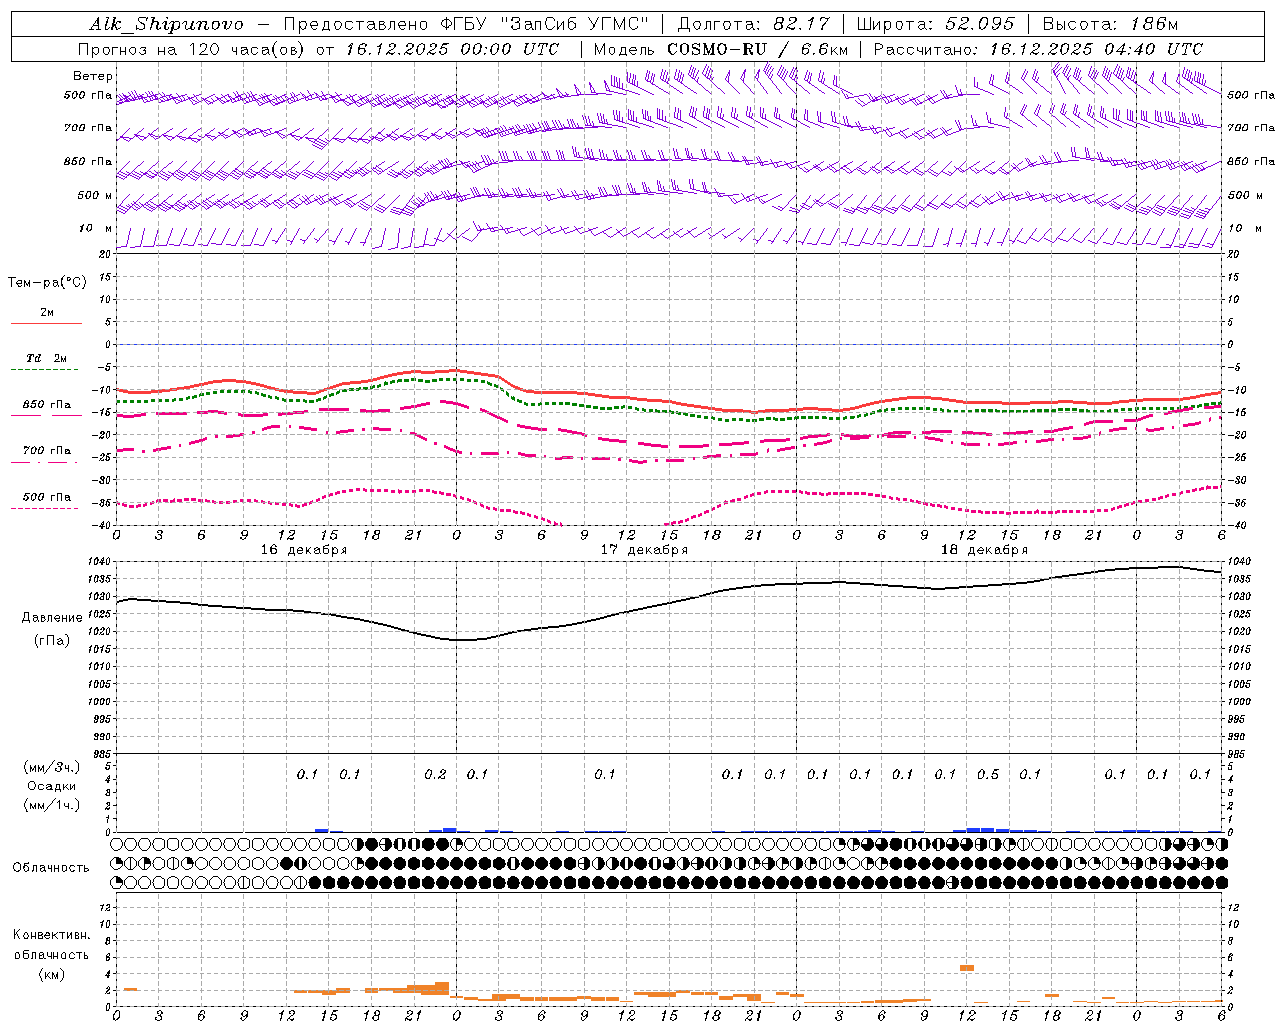Click the 12 value on left convective height axis
This screenshot has width=1280, height=1024.
tap(106, 907)
